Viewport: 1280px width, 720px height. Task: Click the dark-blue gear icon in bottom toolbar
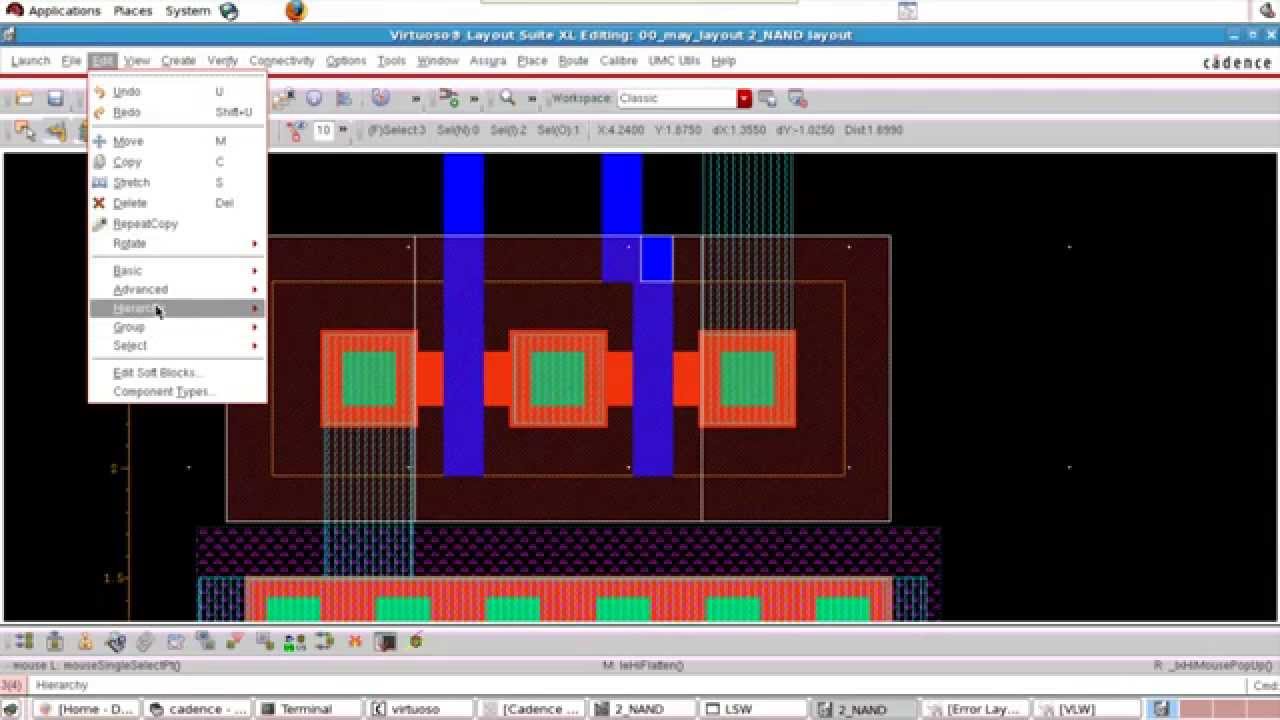pos(115,641)
